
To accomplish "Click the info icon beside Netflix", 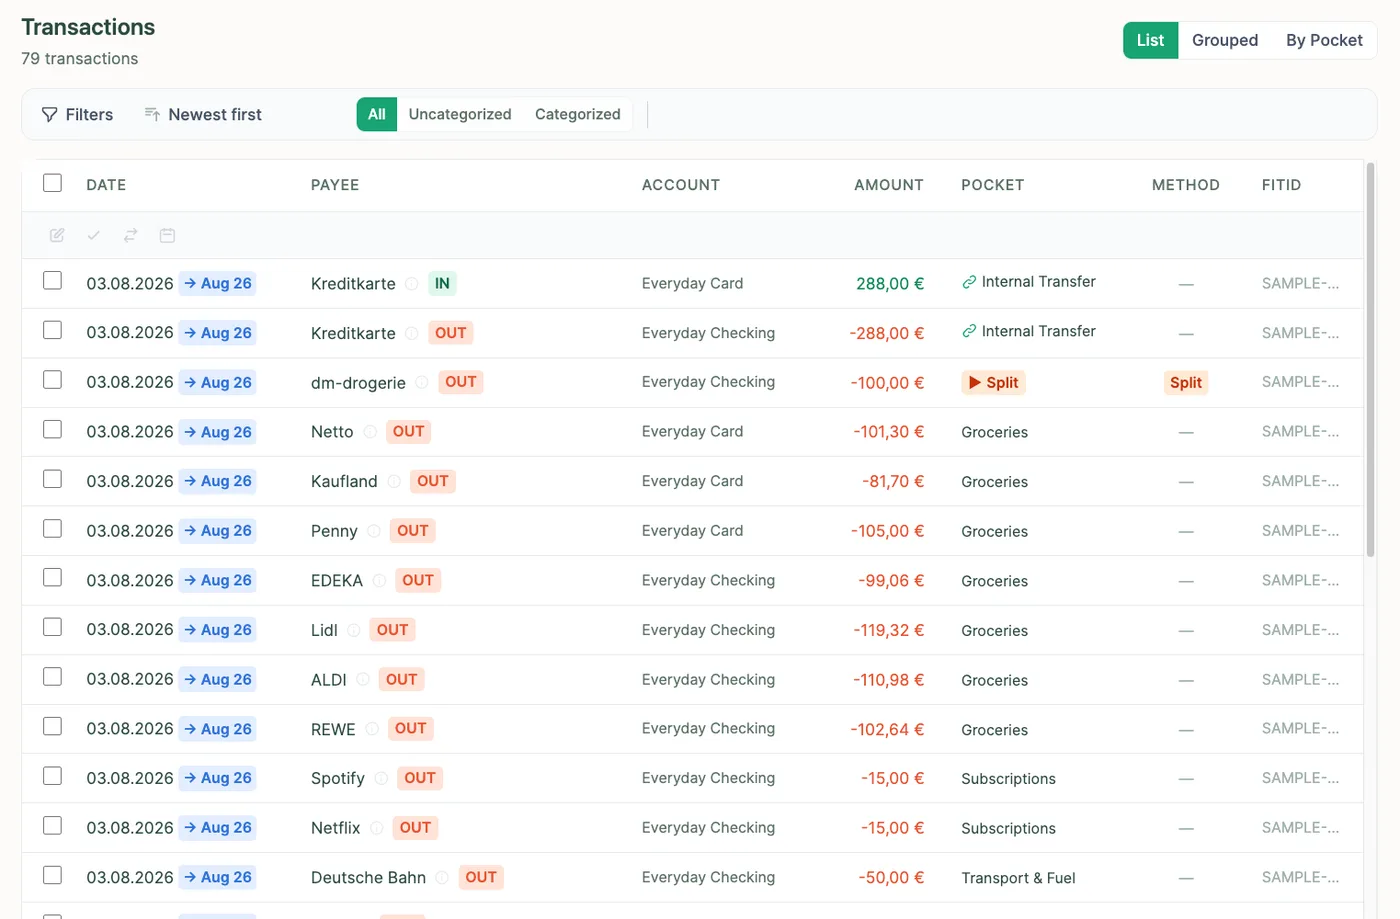I will tap(377, 828).
